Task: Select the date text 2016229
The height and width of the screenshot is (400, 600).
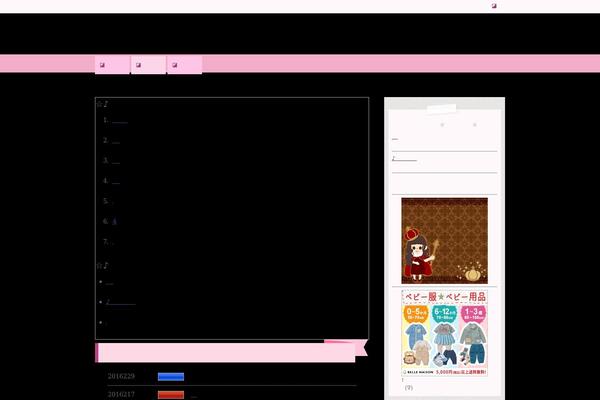Action: click(121, 376)
